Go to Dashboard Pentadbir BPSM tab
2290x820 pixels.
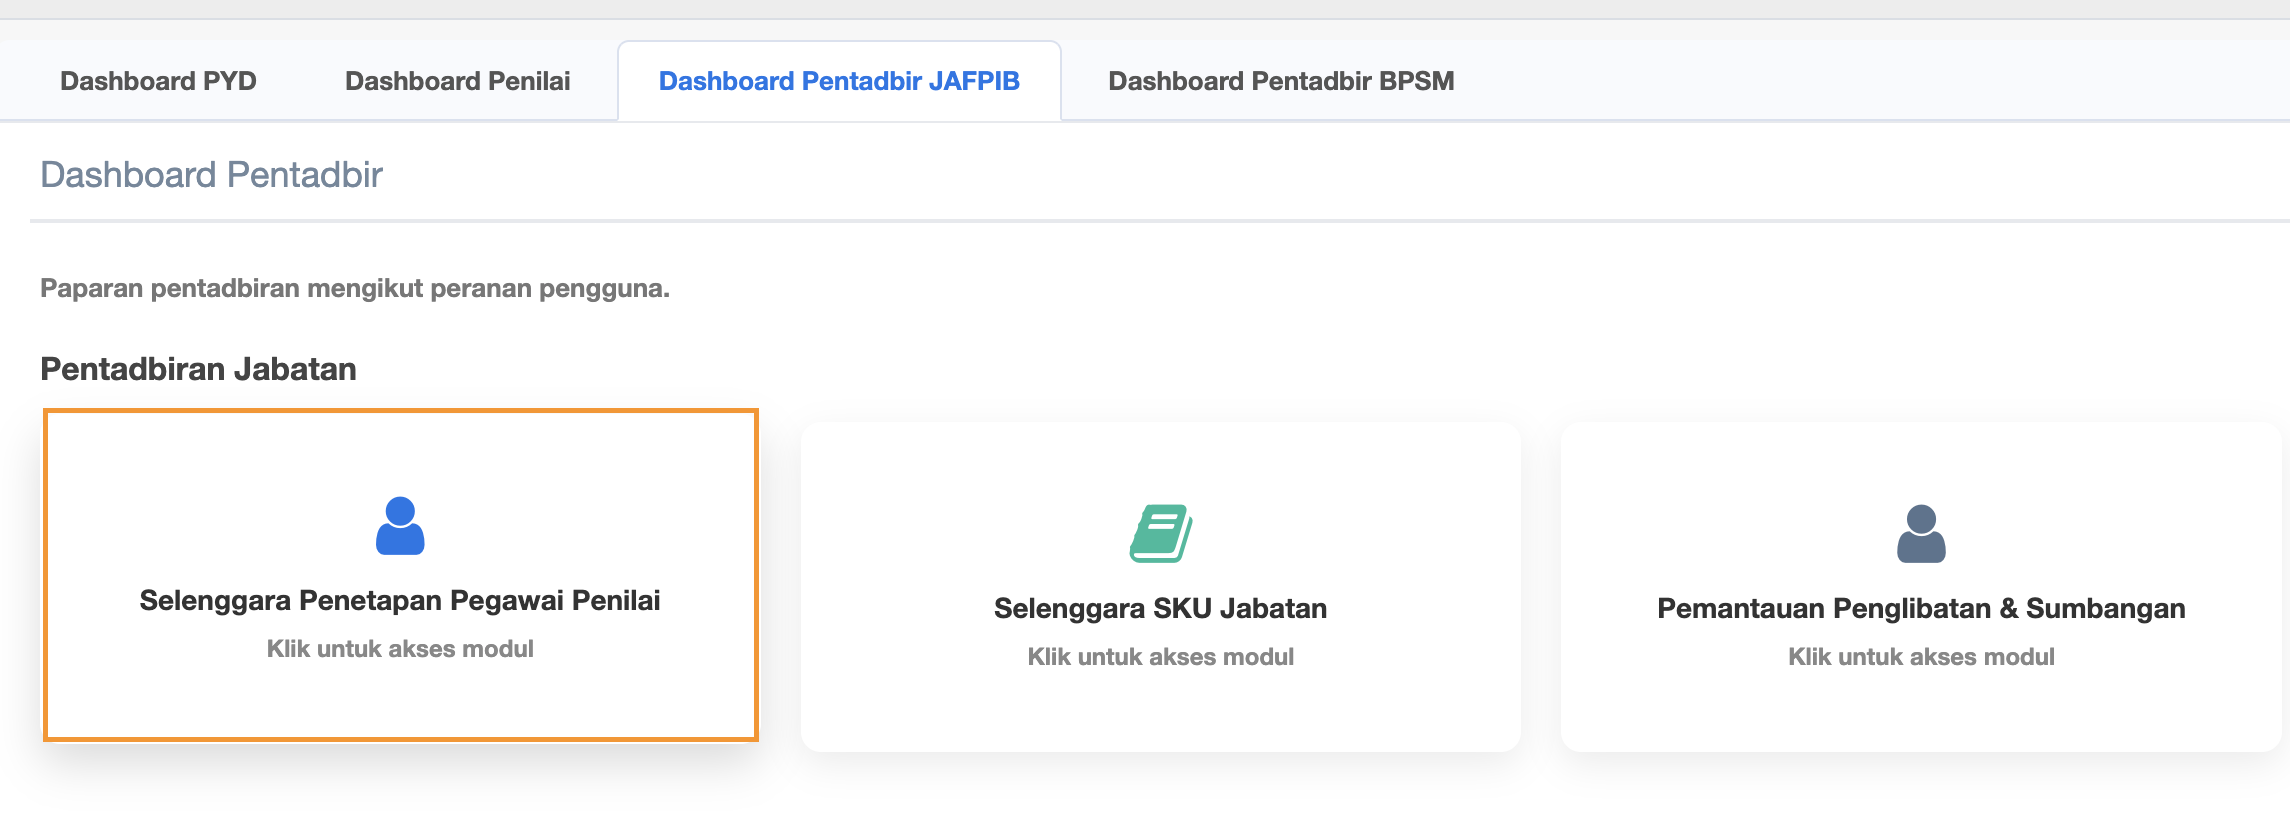[x=1281, y=81]
